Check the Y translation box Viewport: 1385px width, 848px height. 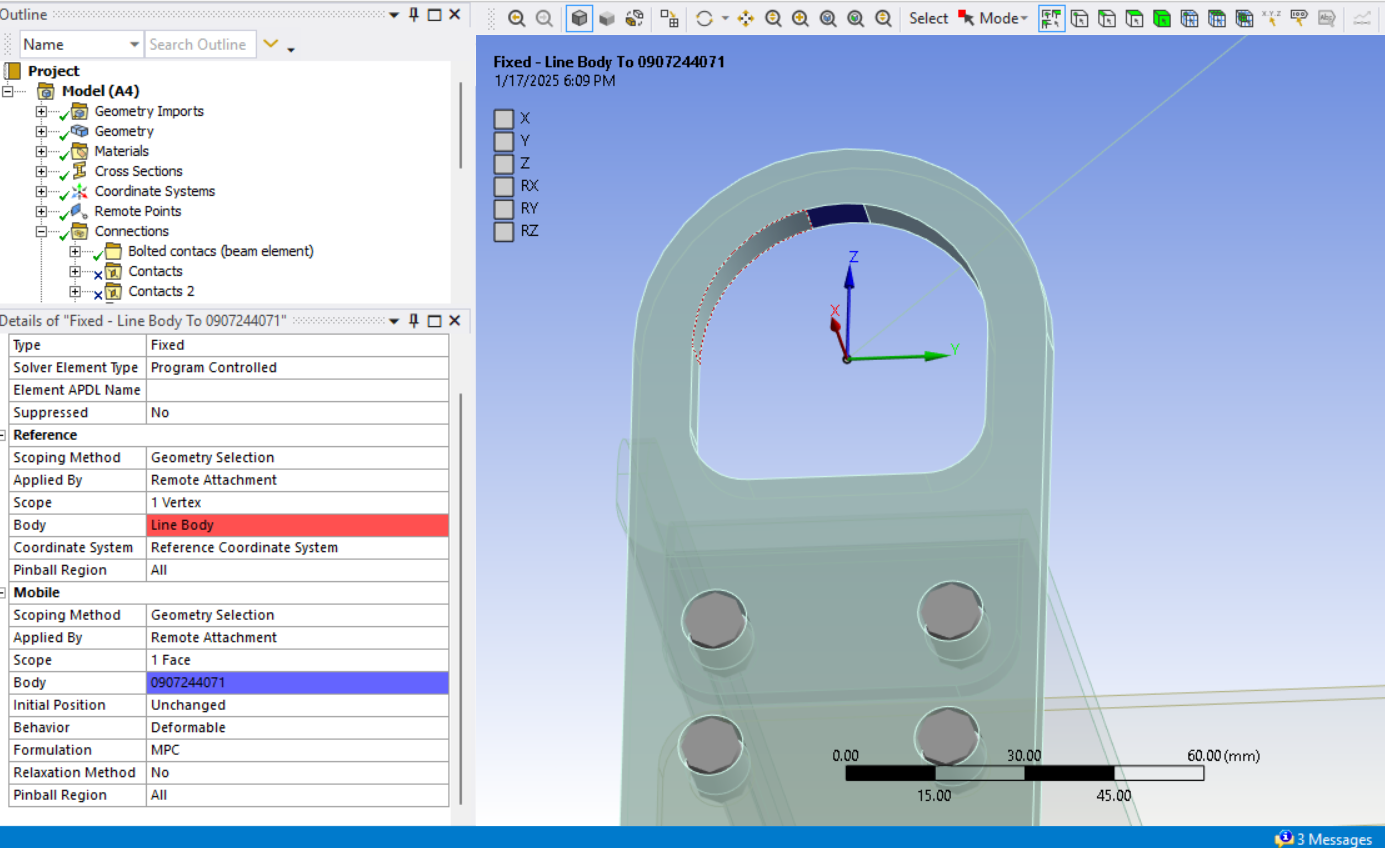[x=504, y=141]
